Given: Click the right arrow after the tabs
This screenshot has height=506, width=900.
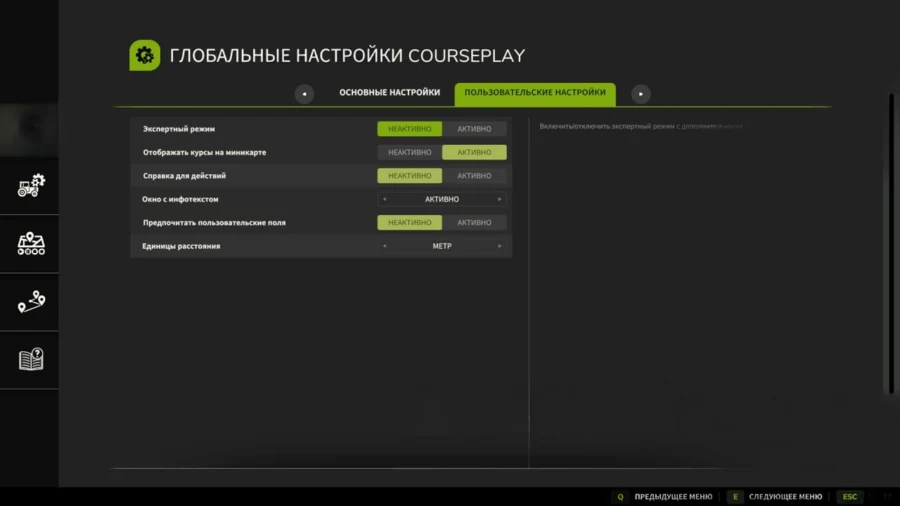Looking at the screenshot, I should [640, 93].
